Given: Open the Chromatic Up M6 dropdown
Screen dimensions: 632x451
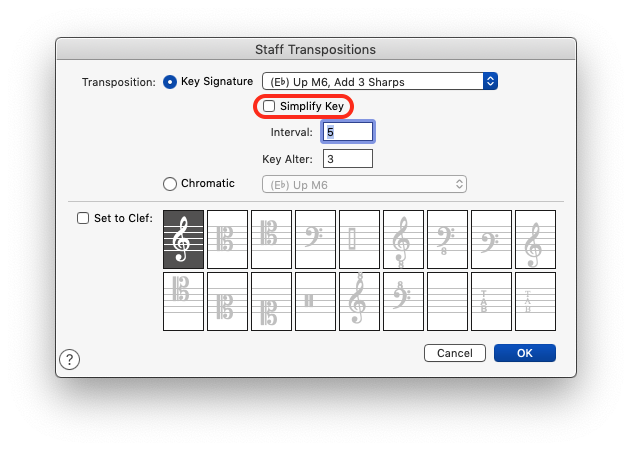Looking at the screenshot, I should point(364,184).
